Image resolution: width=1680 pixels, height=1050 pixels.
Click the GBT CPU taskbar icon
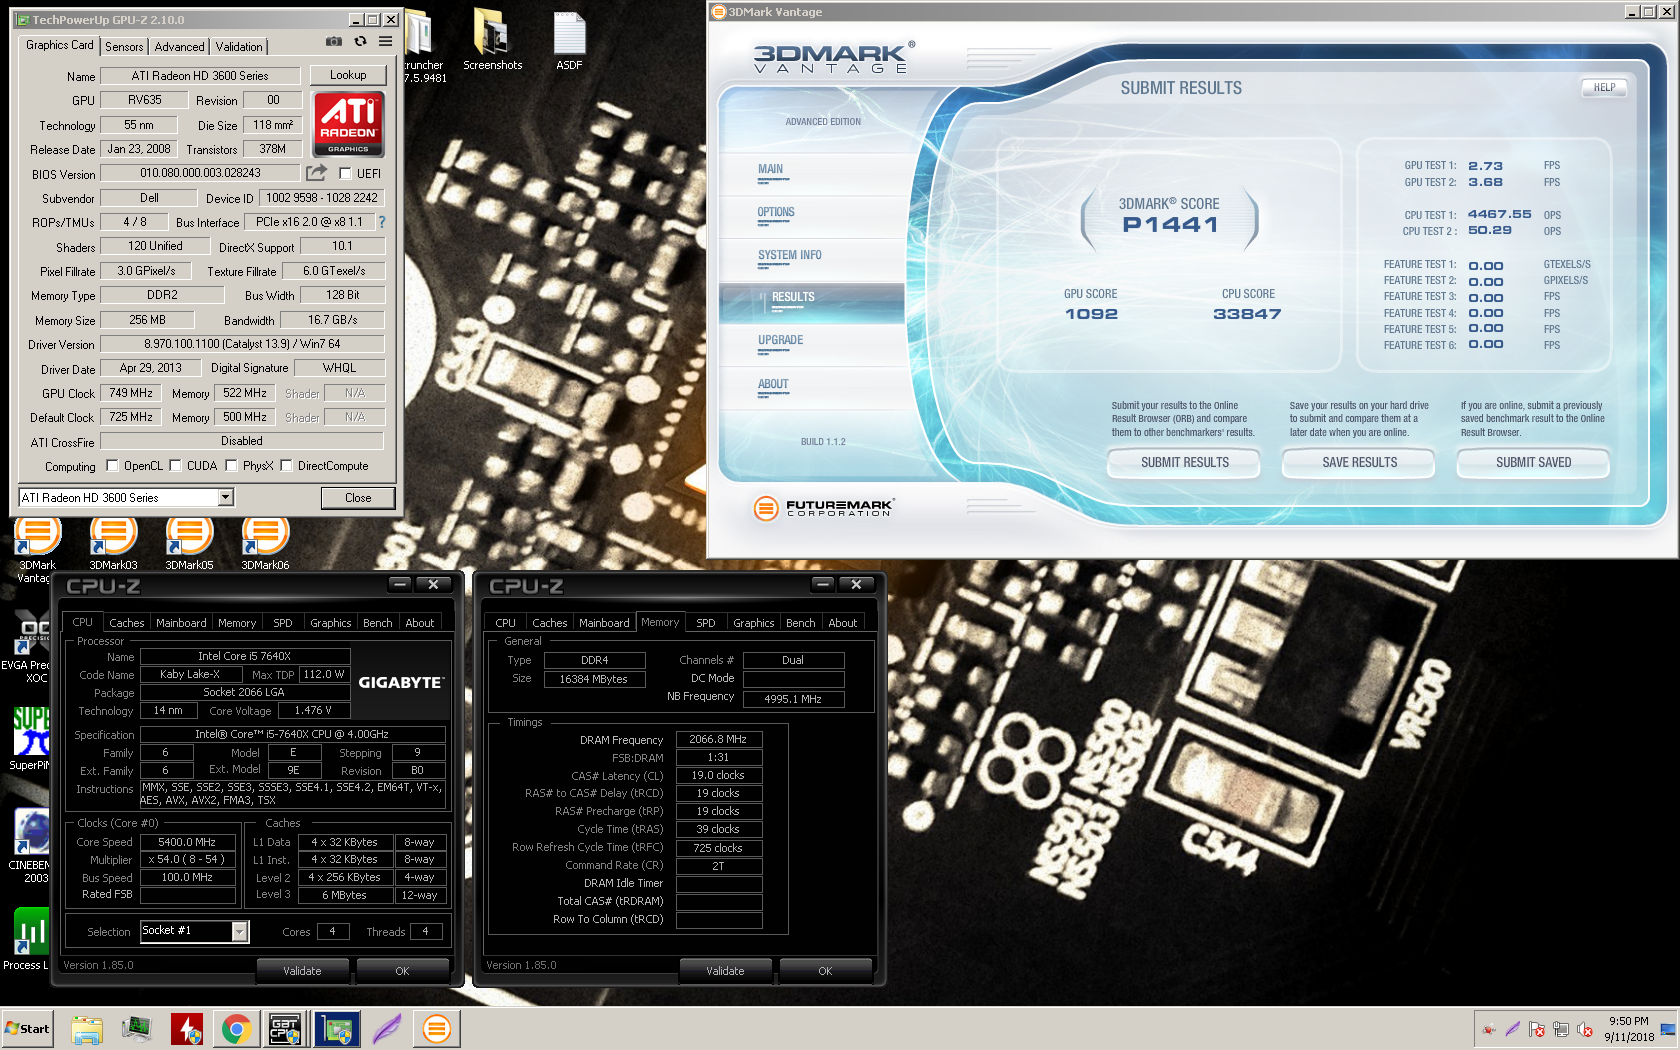click(x=285, y=1029)
